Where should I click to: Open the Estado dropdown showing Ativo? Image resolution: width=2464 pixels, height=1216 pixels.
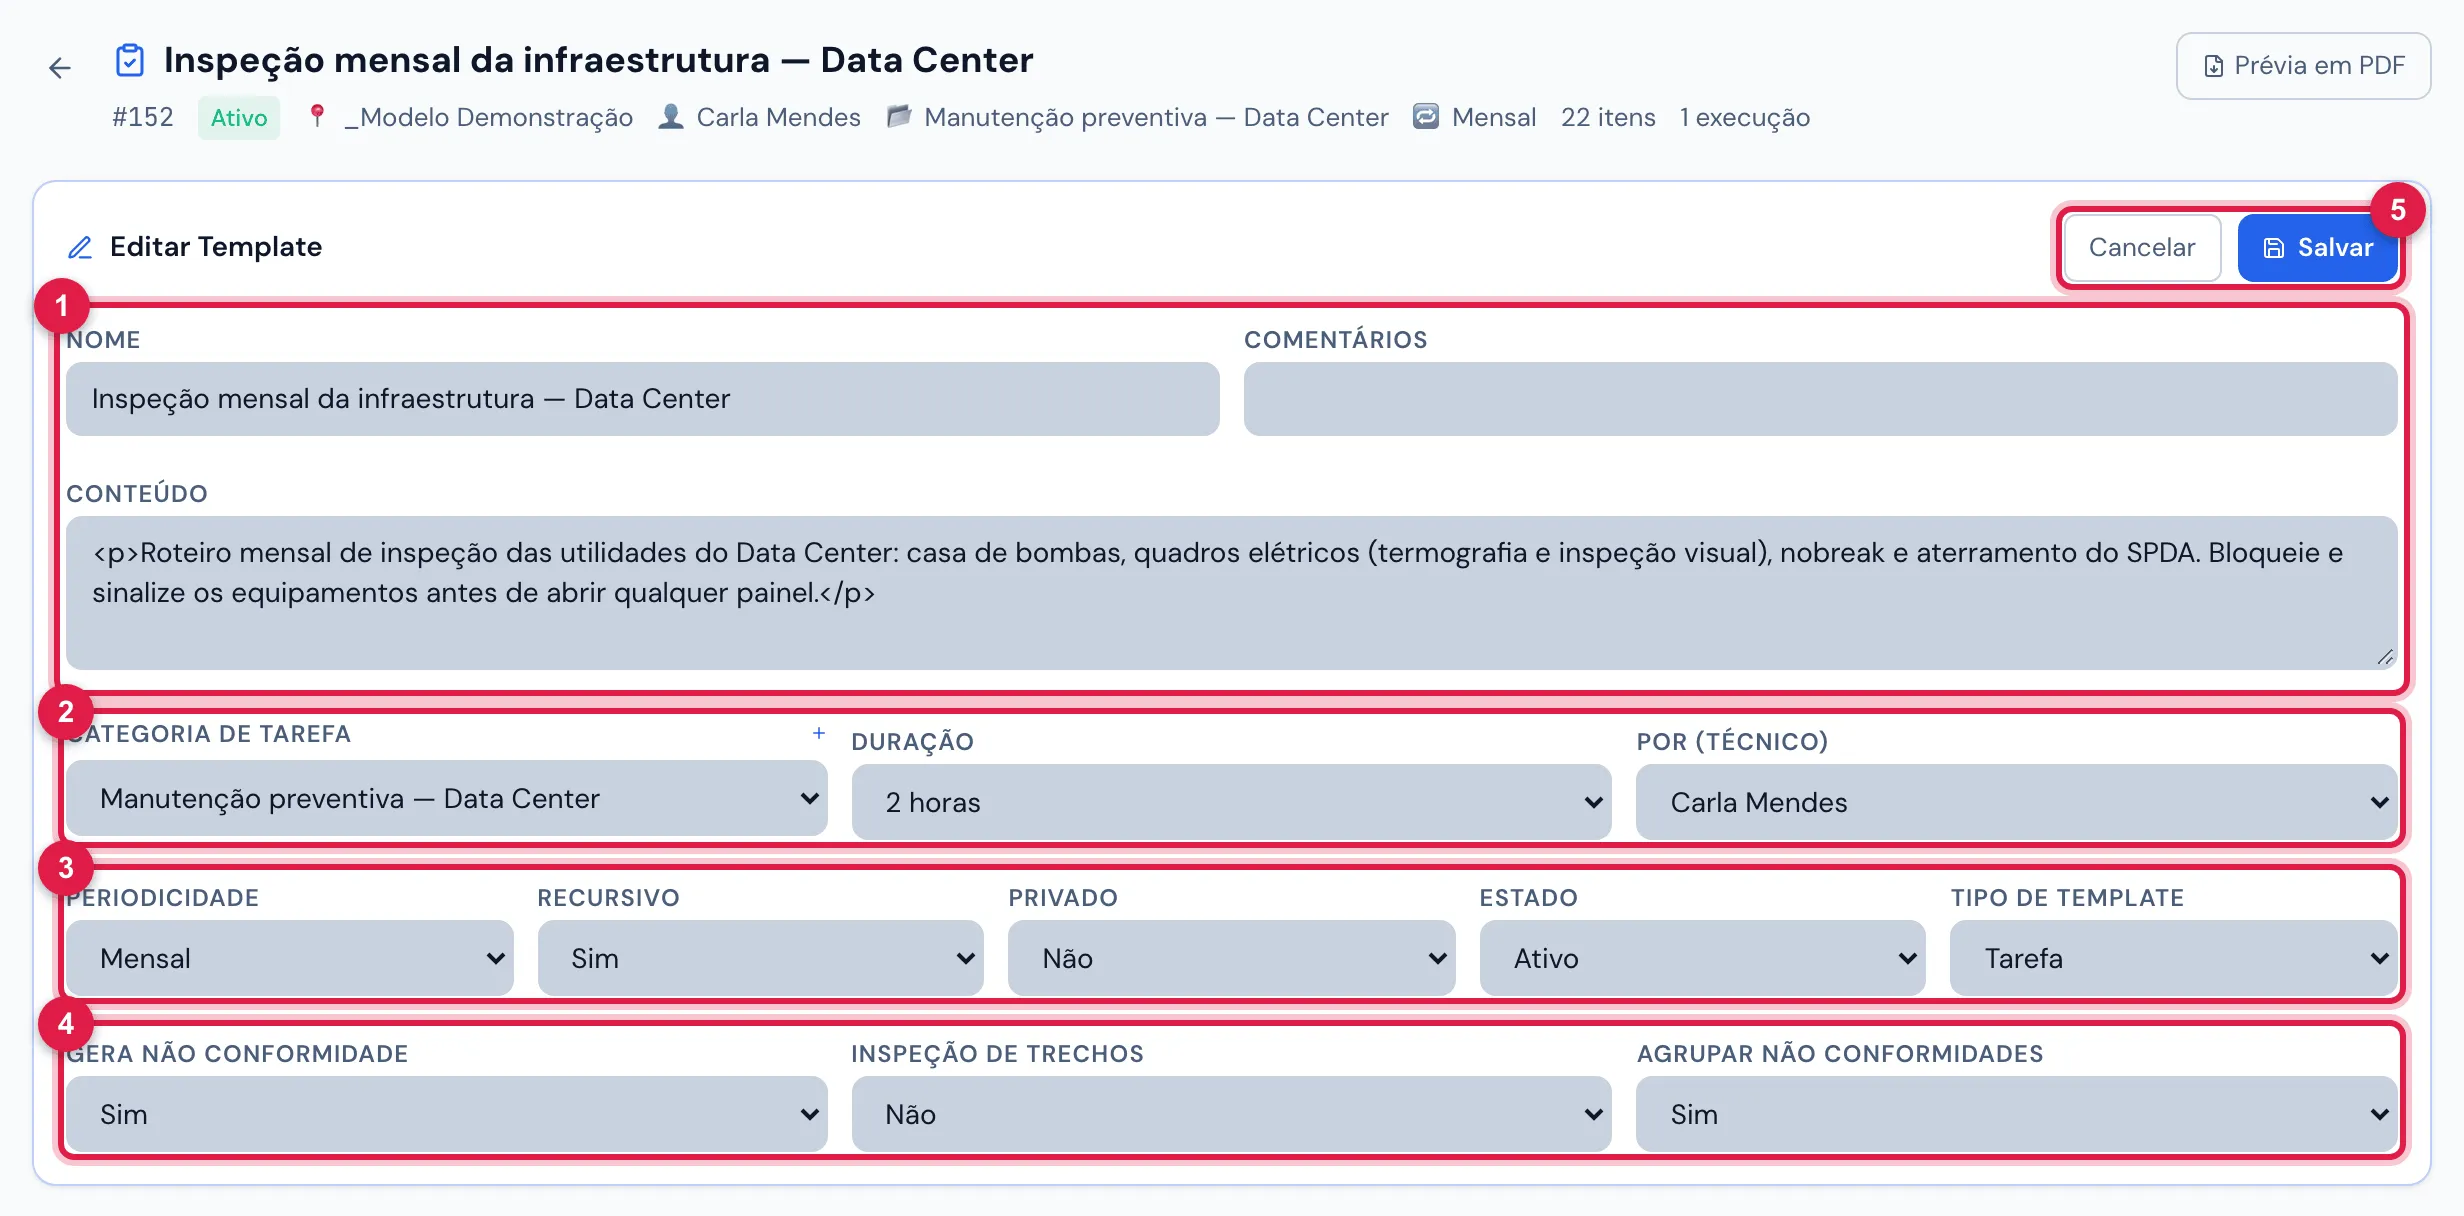1703,958
